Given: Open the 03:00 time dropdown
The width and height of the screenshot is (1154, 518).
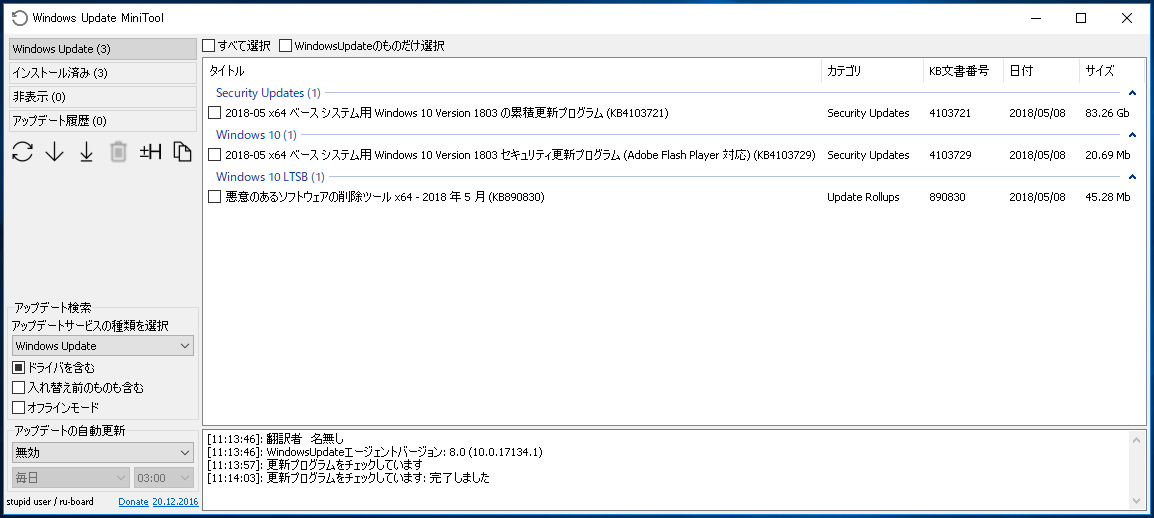Looking at the screenshot, I should 164,478.
